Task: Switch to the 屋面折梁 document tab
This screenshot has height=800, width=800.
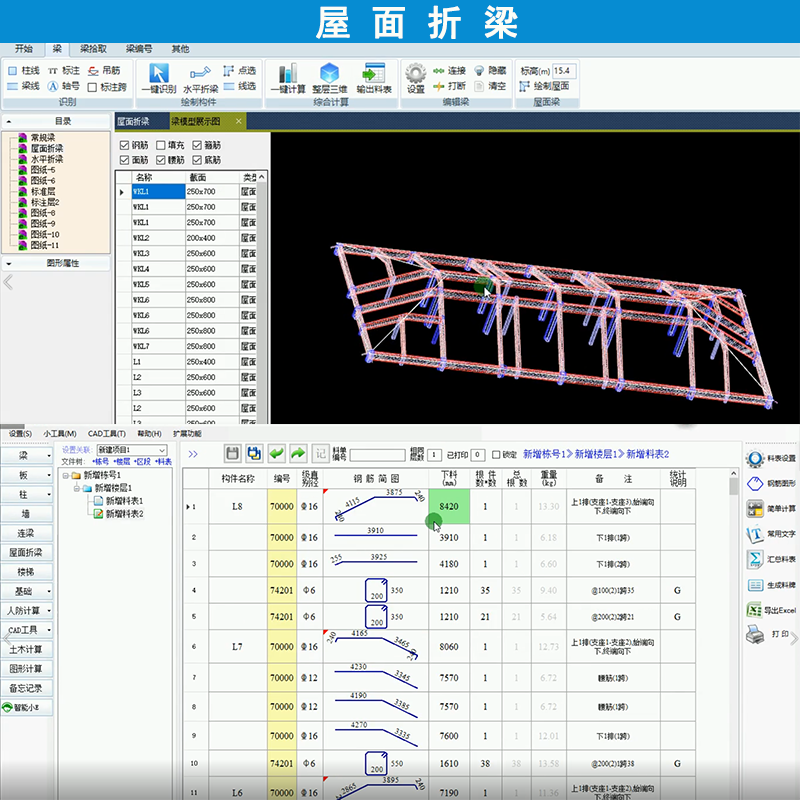Action: click(x=134, y=121)
